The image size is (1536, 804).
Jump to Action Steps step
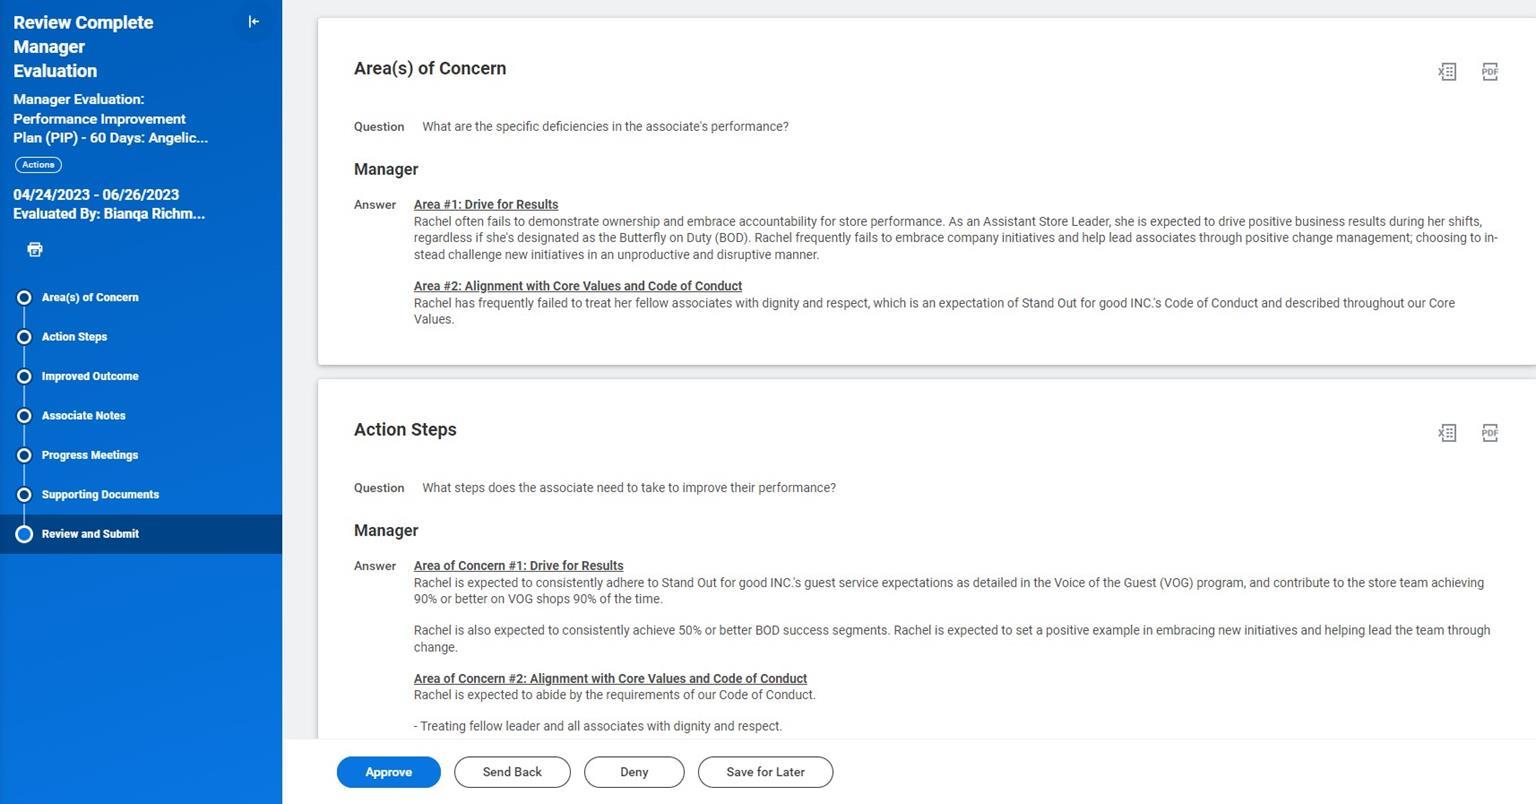[74, 337]
